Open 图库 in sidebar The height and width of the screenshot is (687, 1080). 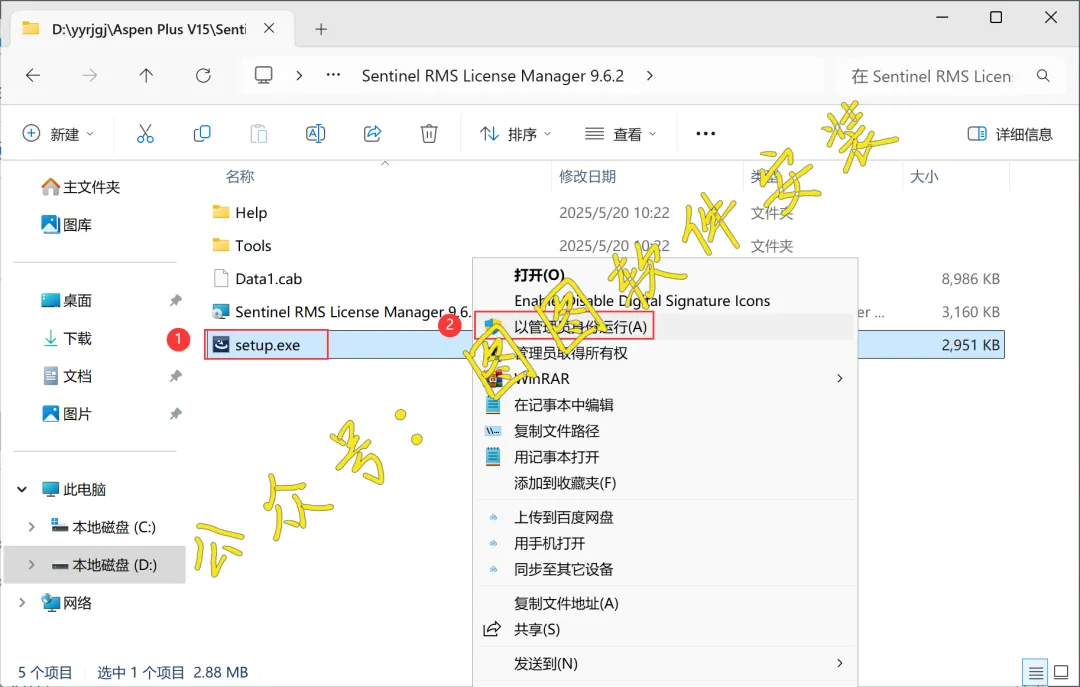(67, 225)
